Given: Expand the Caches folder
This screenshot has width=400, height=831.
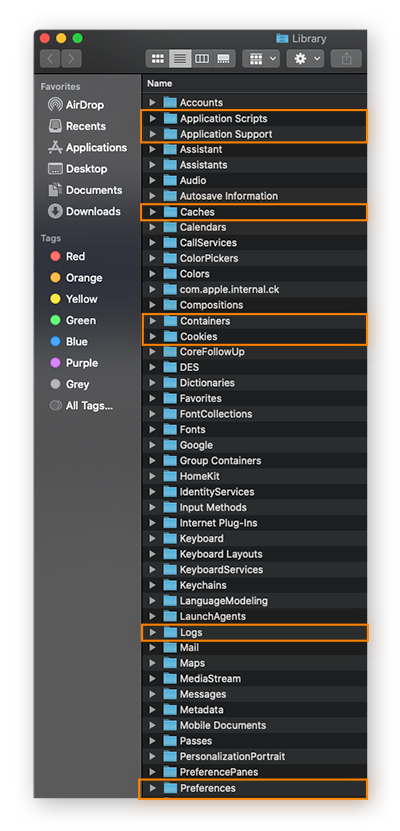Looking at the screenshot, I should [x=153, y=212].
